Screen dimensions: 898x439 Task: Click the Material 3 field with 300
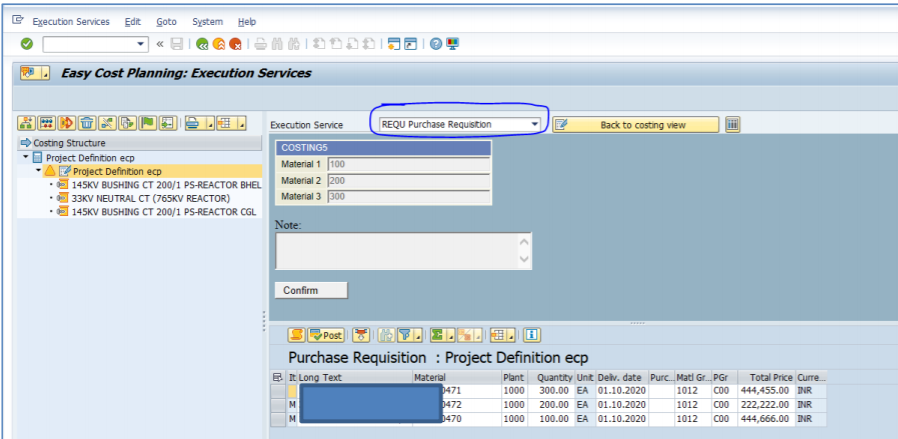(x=409, y=196)
